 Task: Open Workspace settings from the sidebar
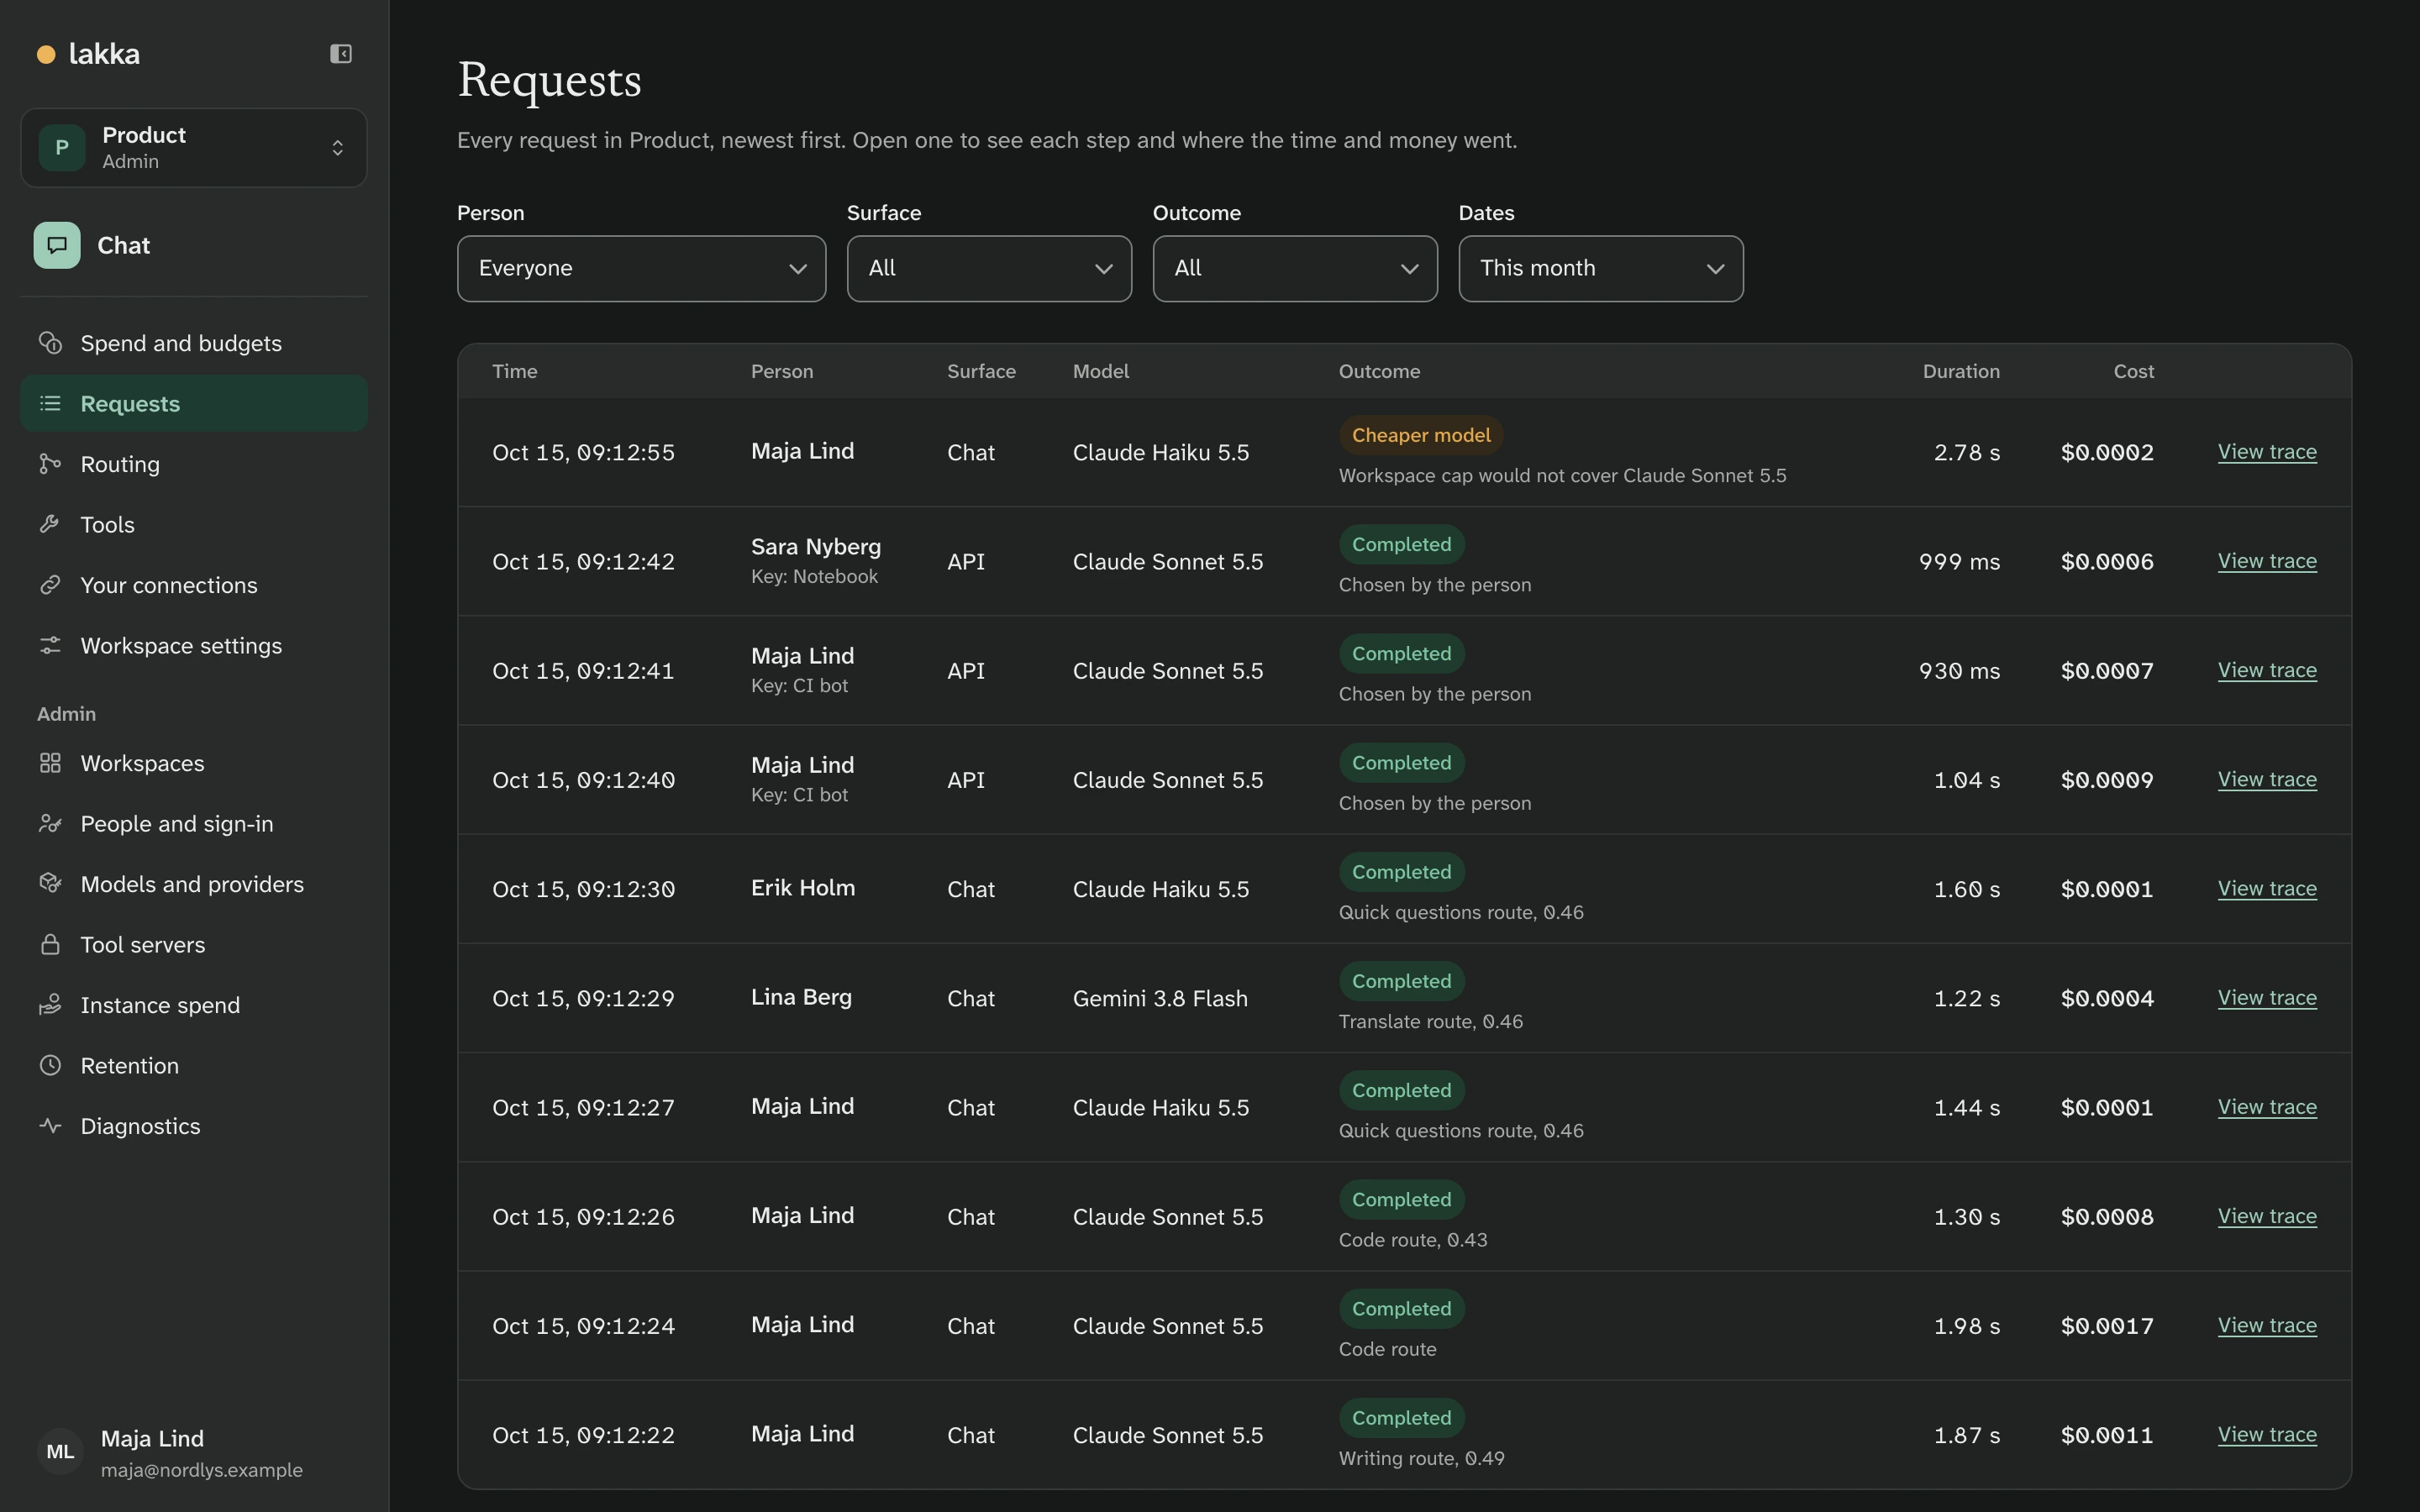[194, 645]
